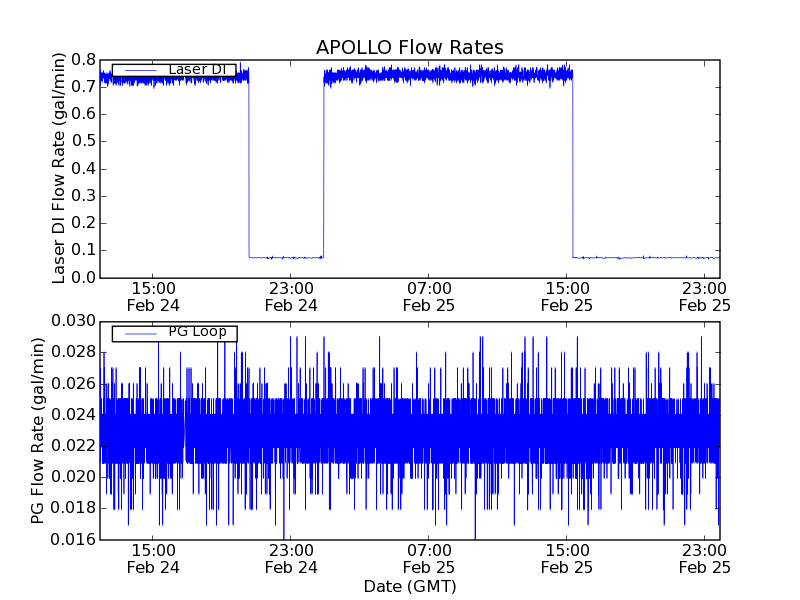This screenshot has width=800, height=600.
Task: Click the "Laser DI Flow Rate (gal/min)" axis label
Action: 59,168
